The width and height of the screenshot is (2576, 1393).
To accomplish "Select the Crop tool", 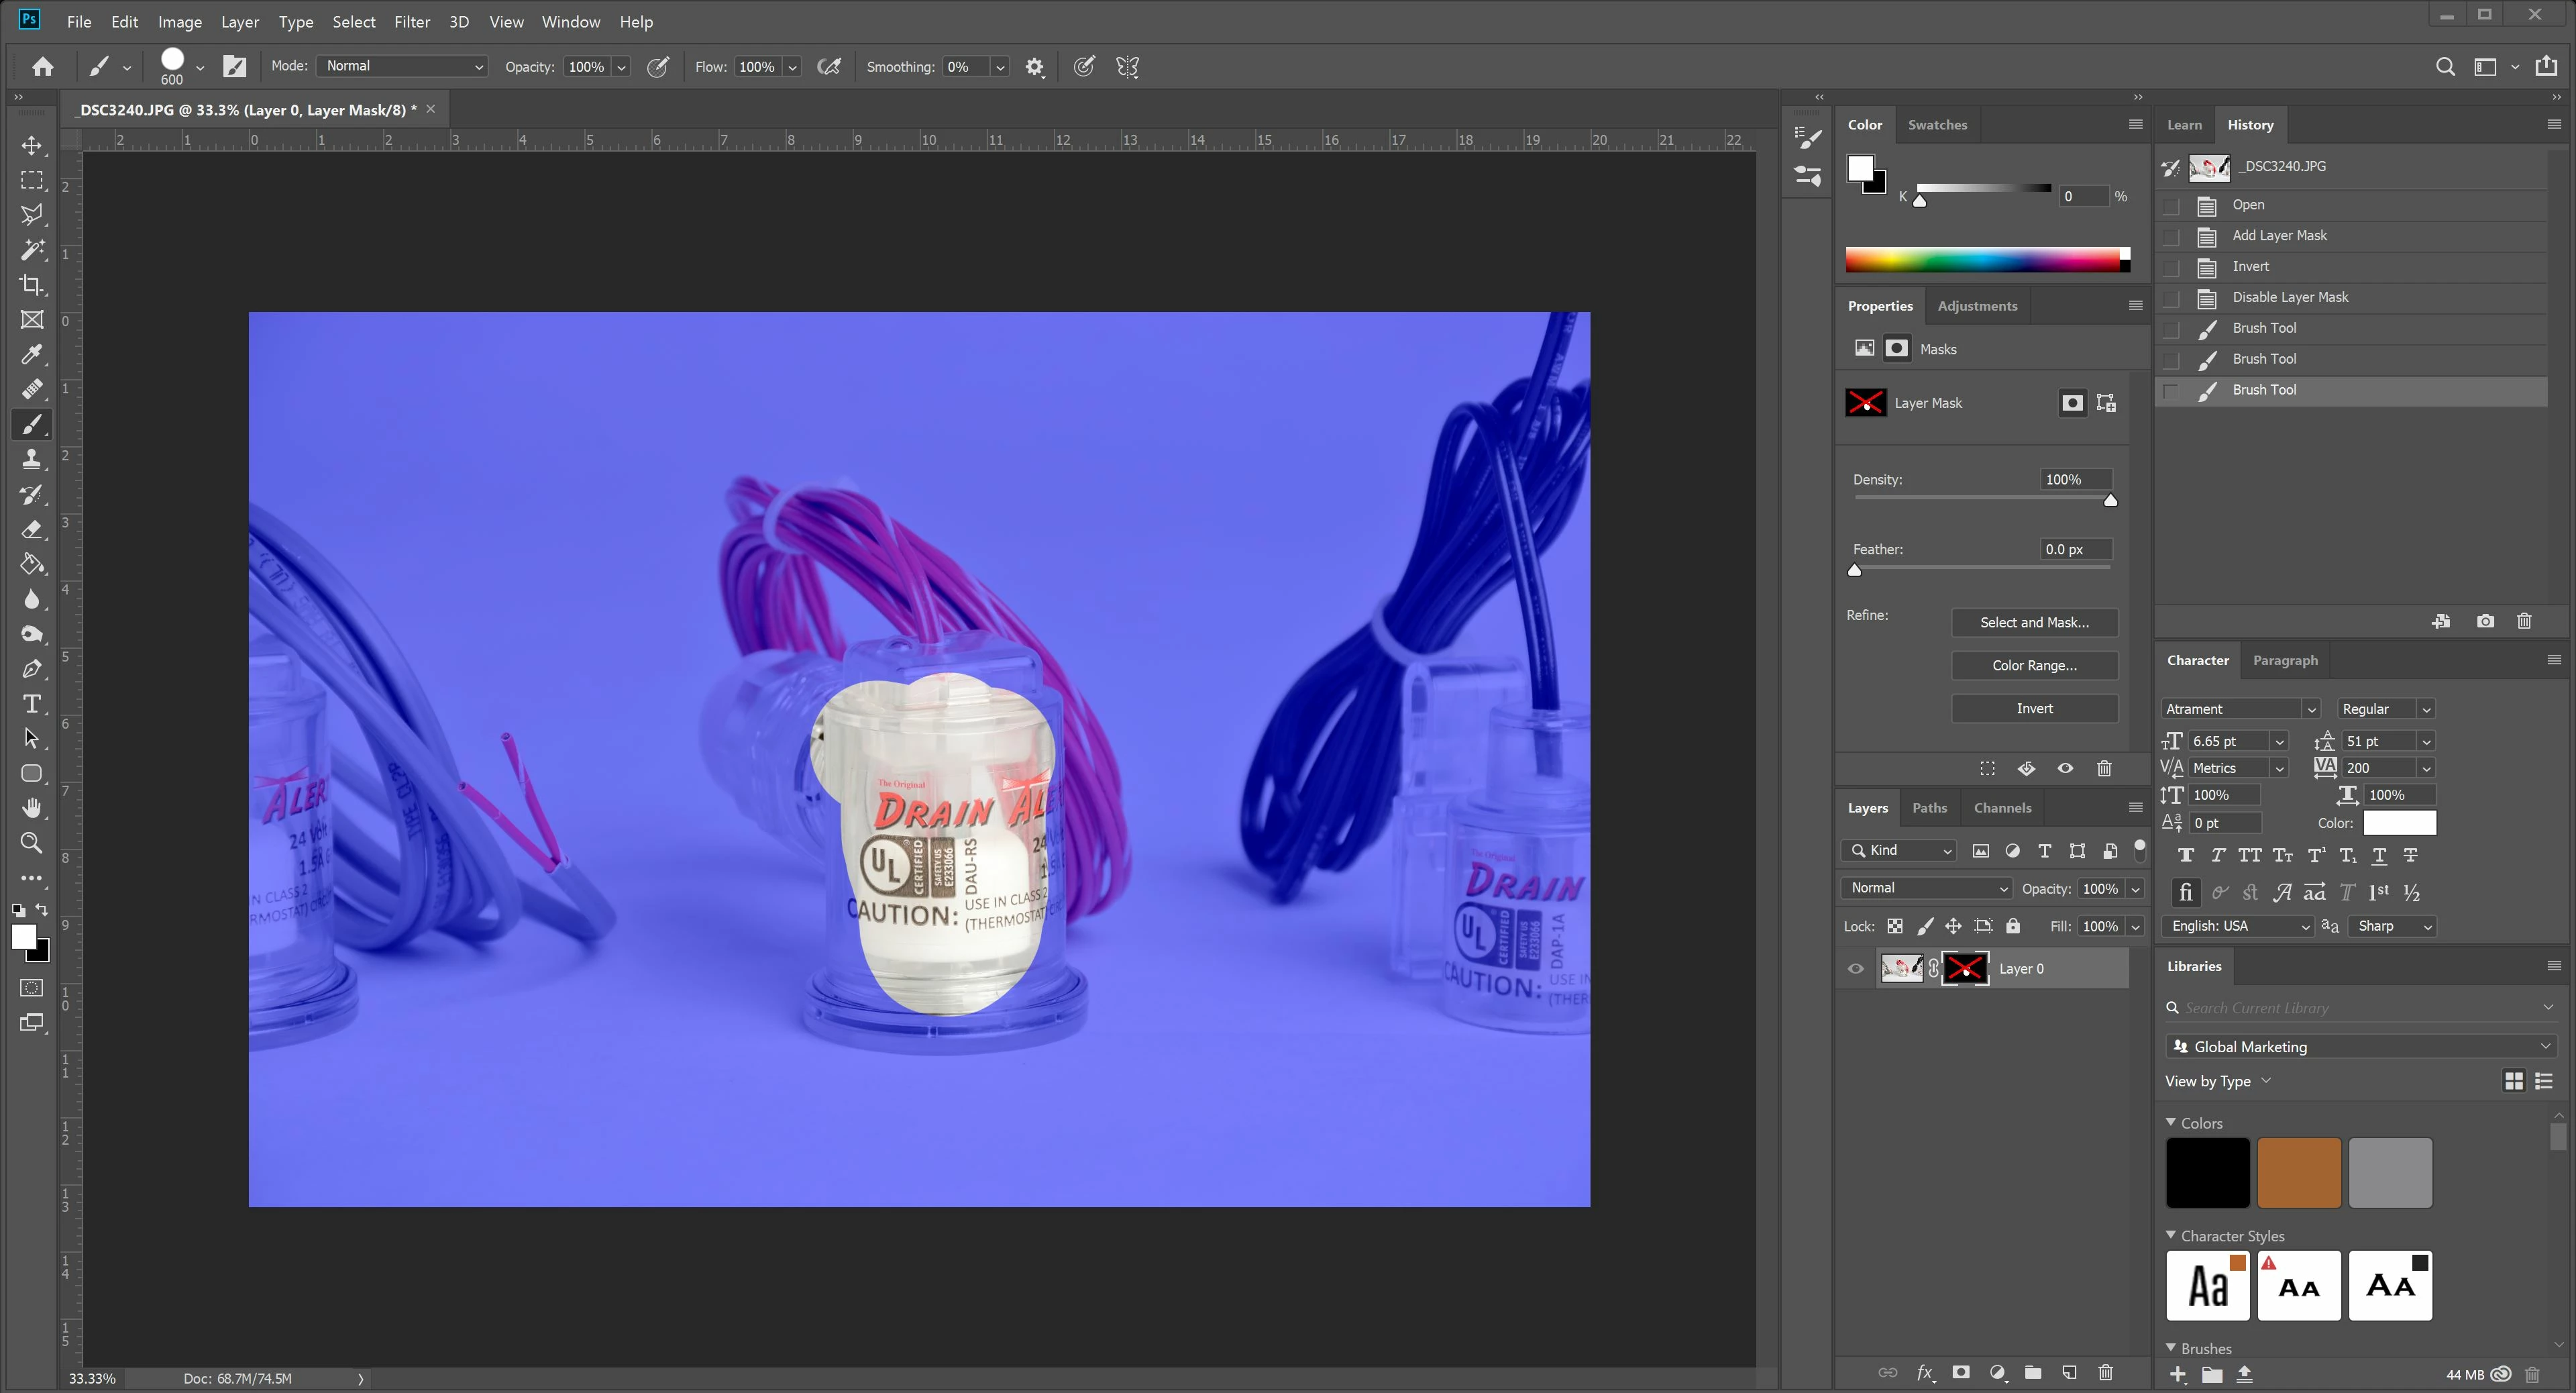I will coord(32,285).
